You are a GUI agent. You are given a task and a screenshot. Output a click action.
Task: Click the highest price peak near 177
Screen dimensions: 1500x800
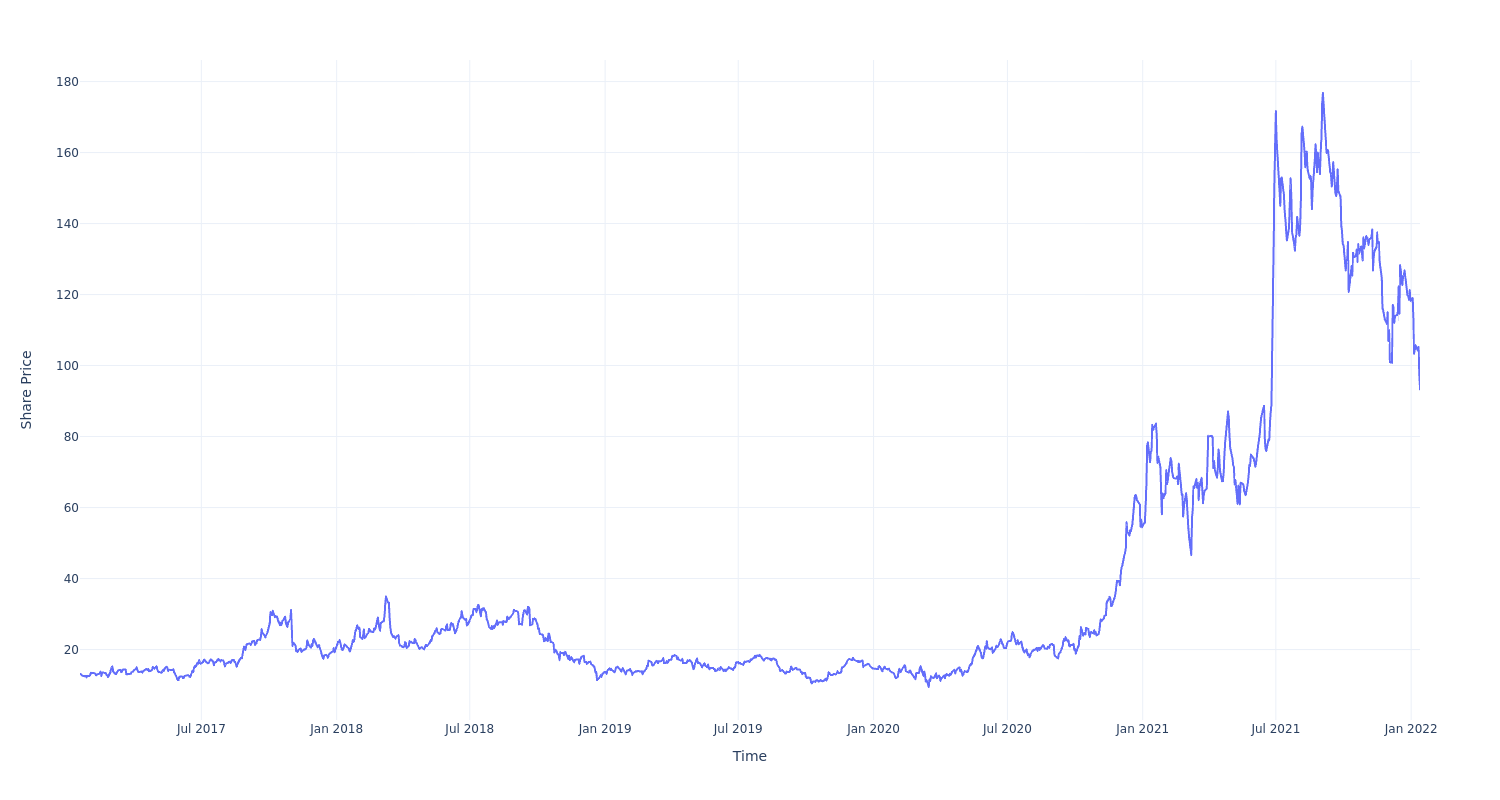[x=1323, y=93]
